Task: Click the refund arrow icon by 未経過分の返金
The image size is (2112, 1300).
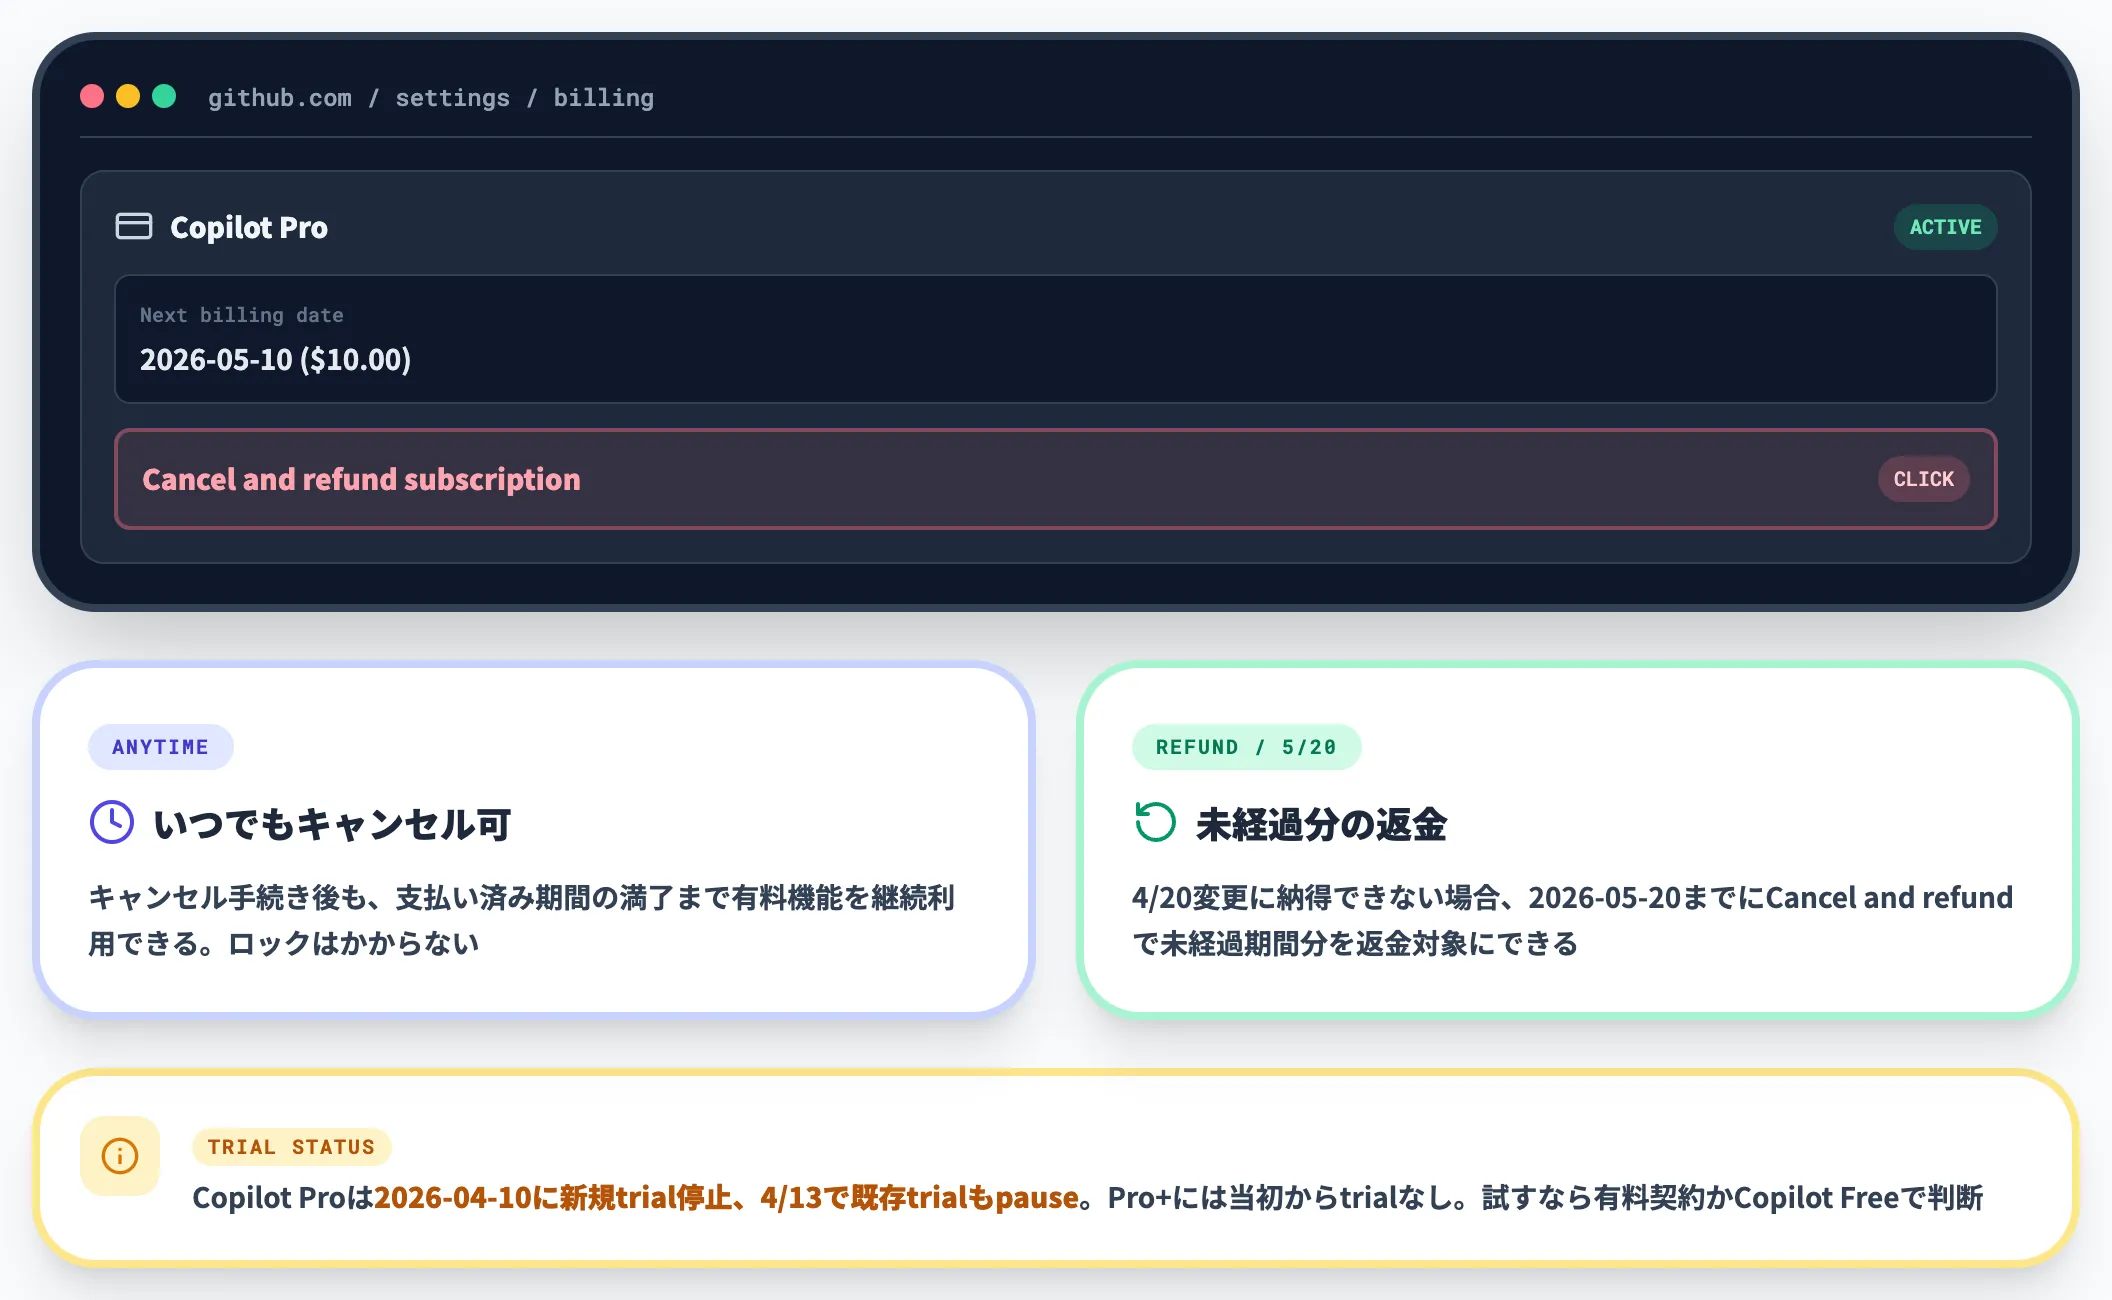Action: 1155,823
